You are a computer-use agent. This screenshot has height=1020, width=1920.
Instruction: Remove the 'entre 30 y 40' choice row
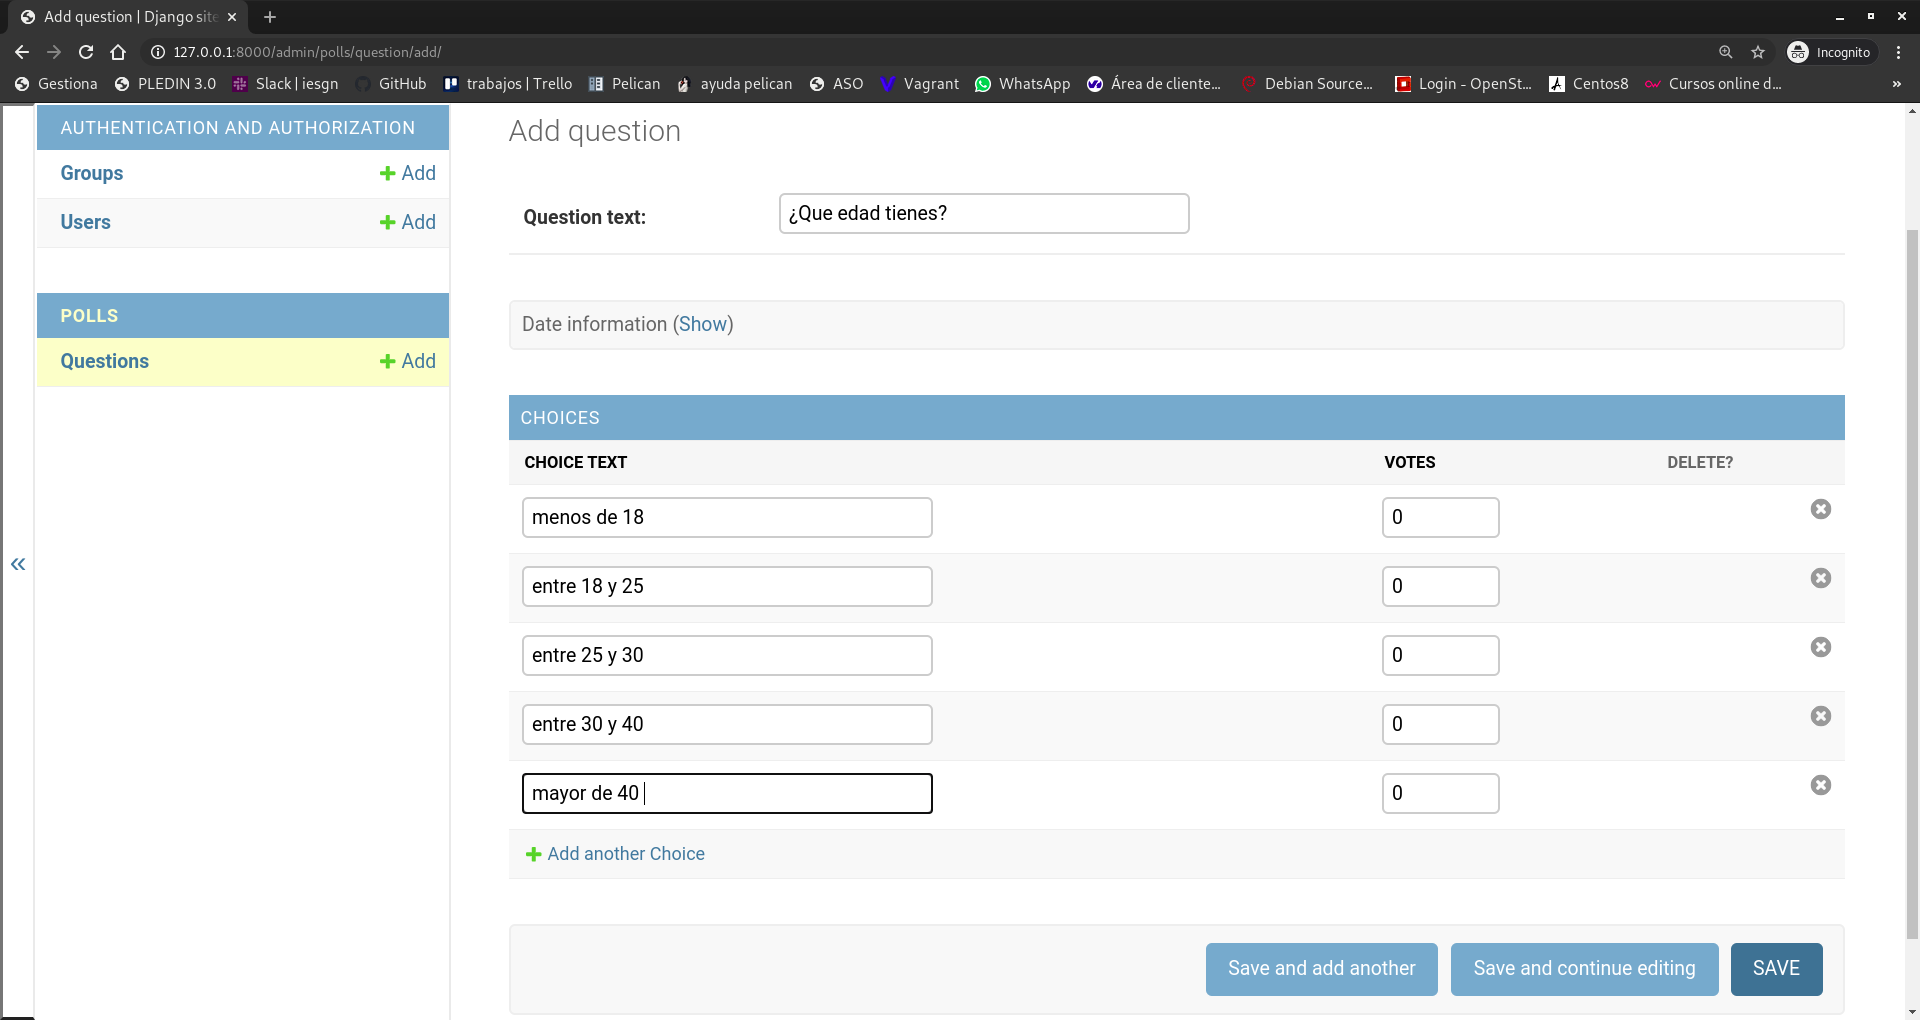click(1820, 716)
